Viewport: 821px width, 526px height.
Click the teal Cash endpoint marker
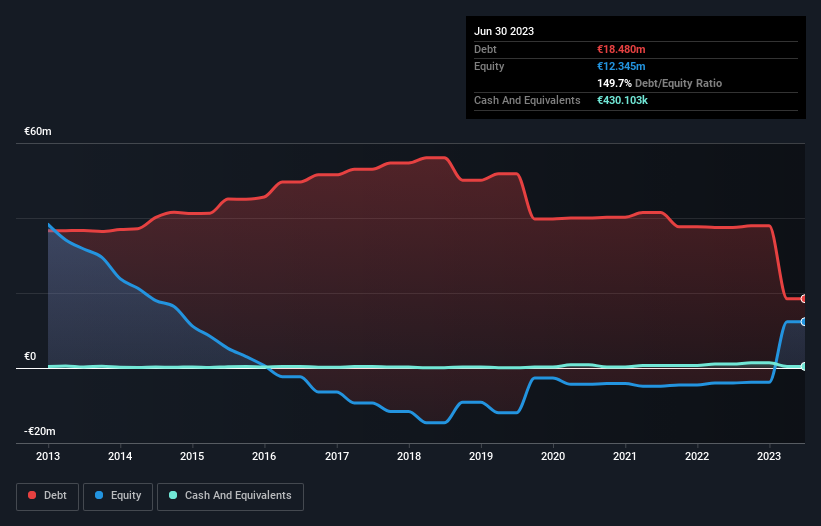coord(804,366)
